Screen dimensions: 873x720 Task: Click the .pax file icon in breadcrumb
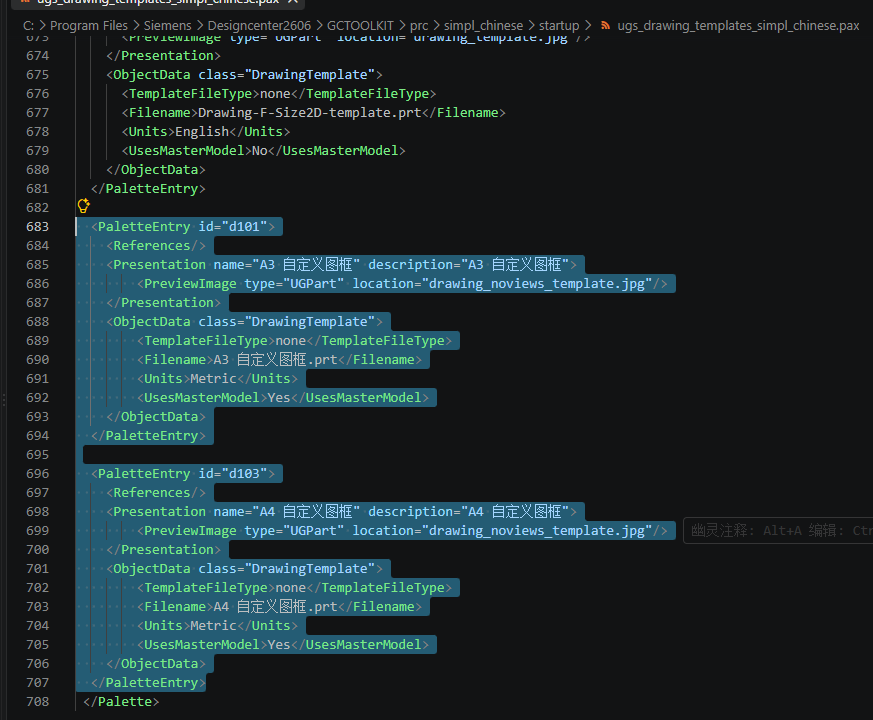pyautogui.click(x=605, y=25)
